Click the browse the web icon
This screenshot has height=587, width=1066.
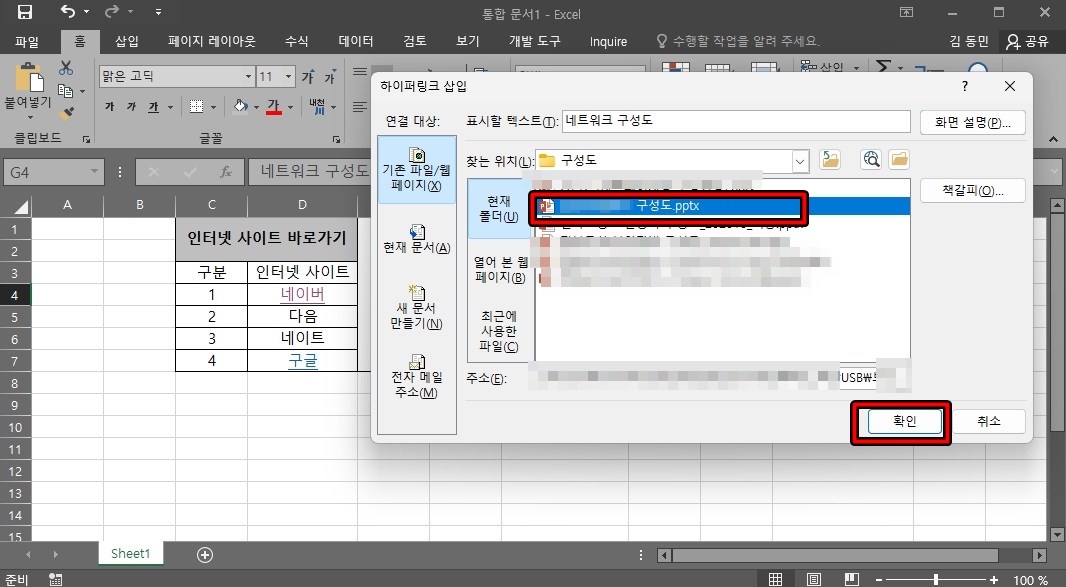[x=871, y=160]
